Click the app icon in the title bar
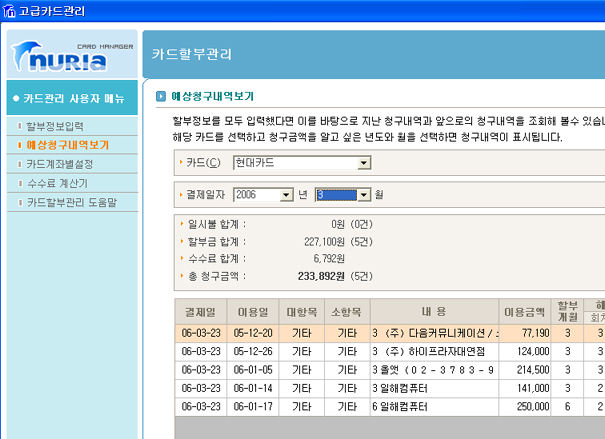Viewport: 605px width, 439px height. [x=10, y=11]
